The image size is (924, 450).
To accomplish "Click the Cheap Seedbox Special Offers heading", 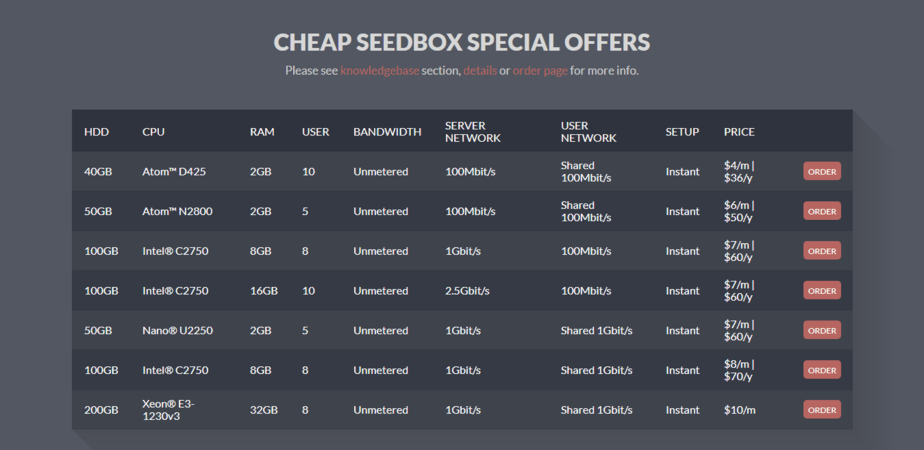I will (462, 43).
